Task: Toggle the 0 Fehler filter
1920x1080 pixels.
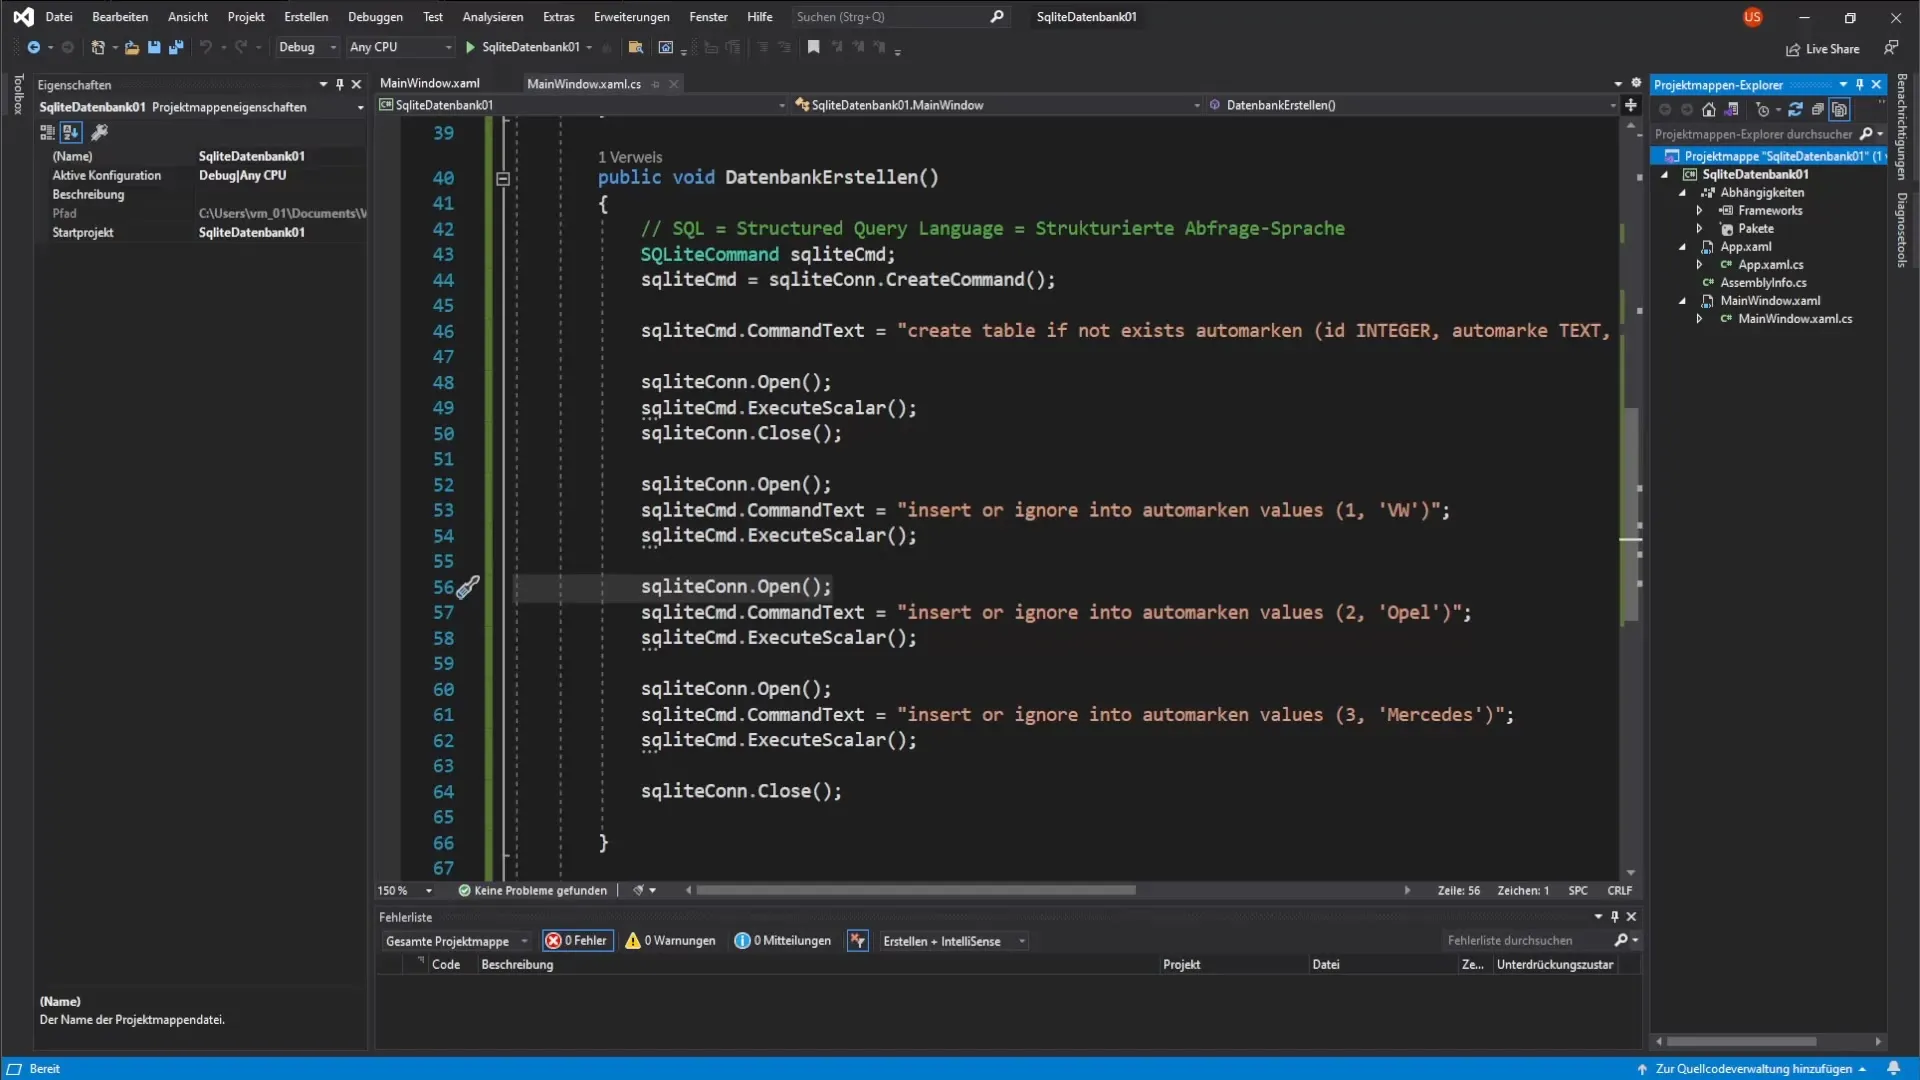Action: (x=577, y=941)
